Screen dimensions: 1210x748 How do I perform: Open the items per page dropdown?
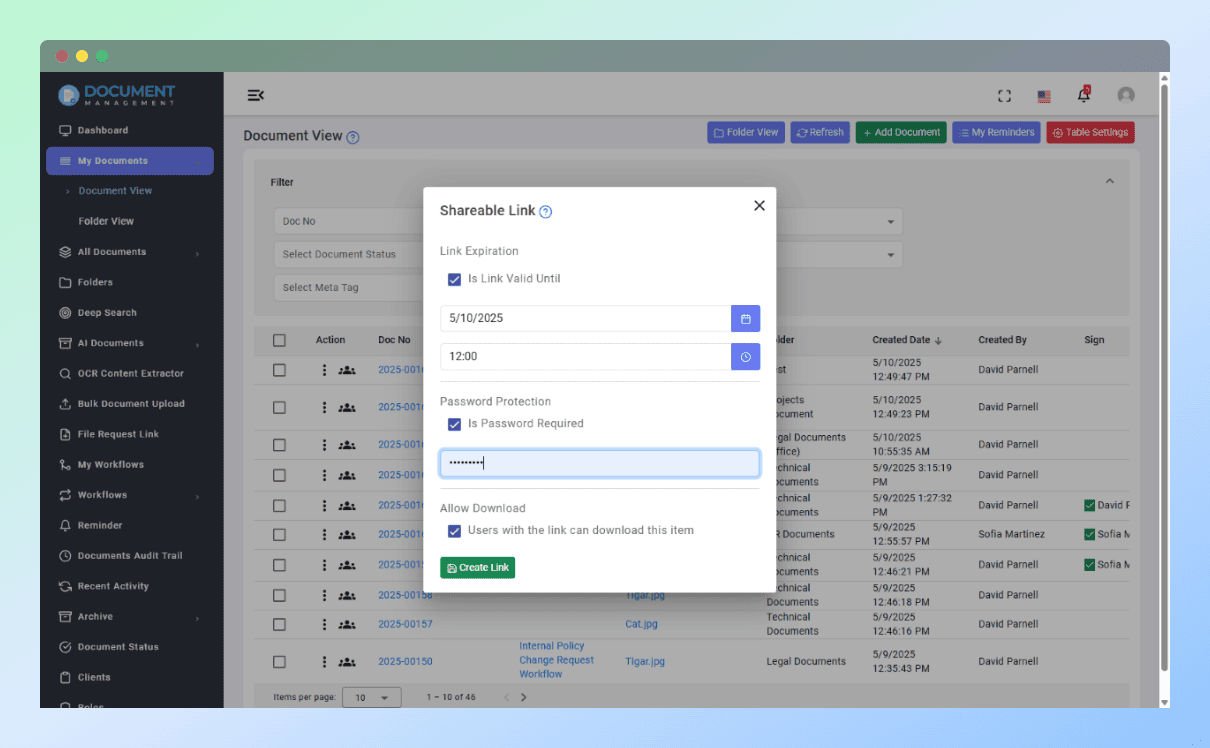pyautogui.click(x=371, y=697)
